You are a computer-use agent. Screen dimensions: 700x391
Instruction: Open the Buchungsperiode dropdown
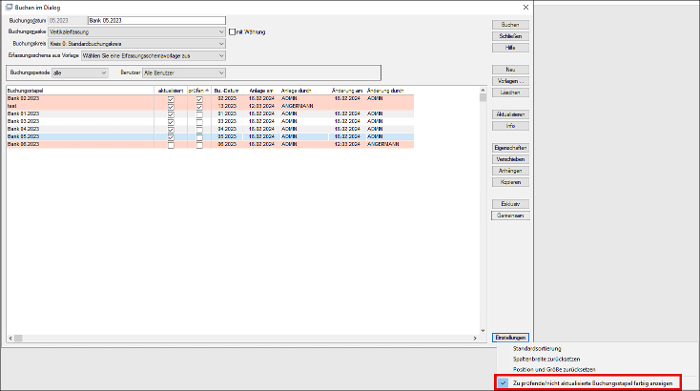pos(104,73)
